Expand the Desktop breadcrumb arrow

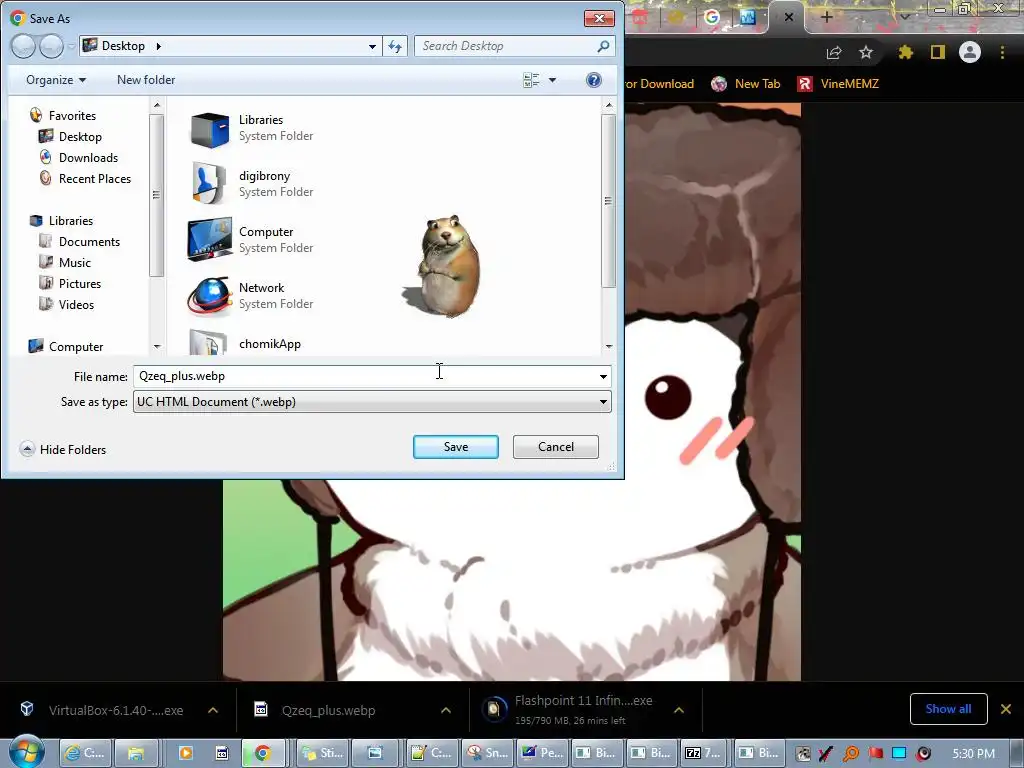[x=158, y=46]
